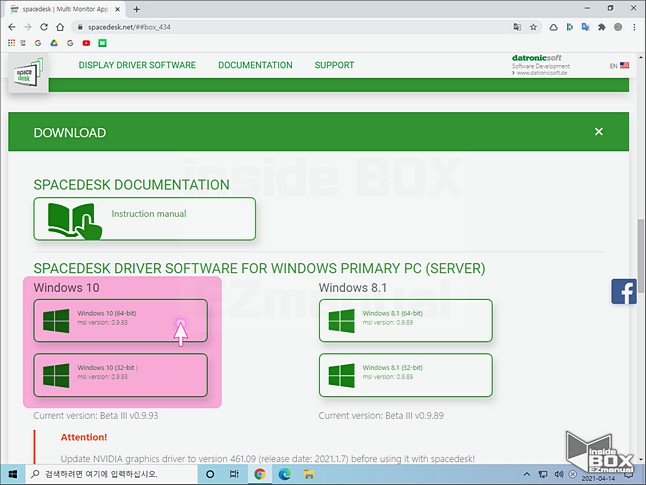The height and width of the screenshot is (485, 646).
Task: Open Task View on the taskbar
Action: [x=234, y=474]
